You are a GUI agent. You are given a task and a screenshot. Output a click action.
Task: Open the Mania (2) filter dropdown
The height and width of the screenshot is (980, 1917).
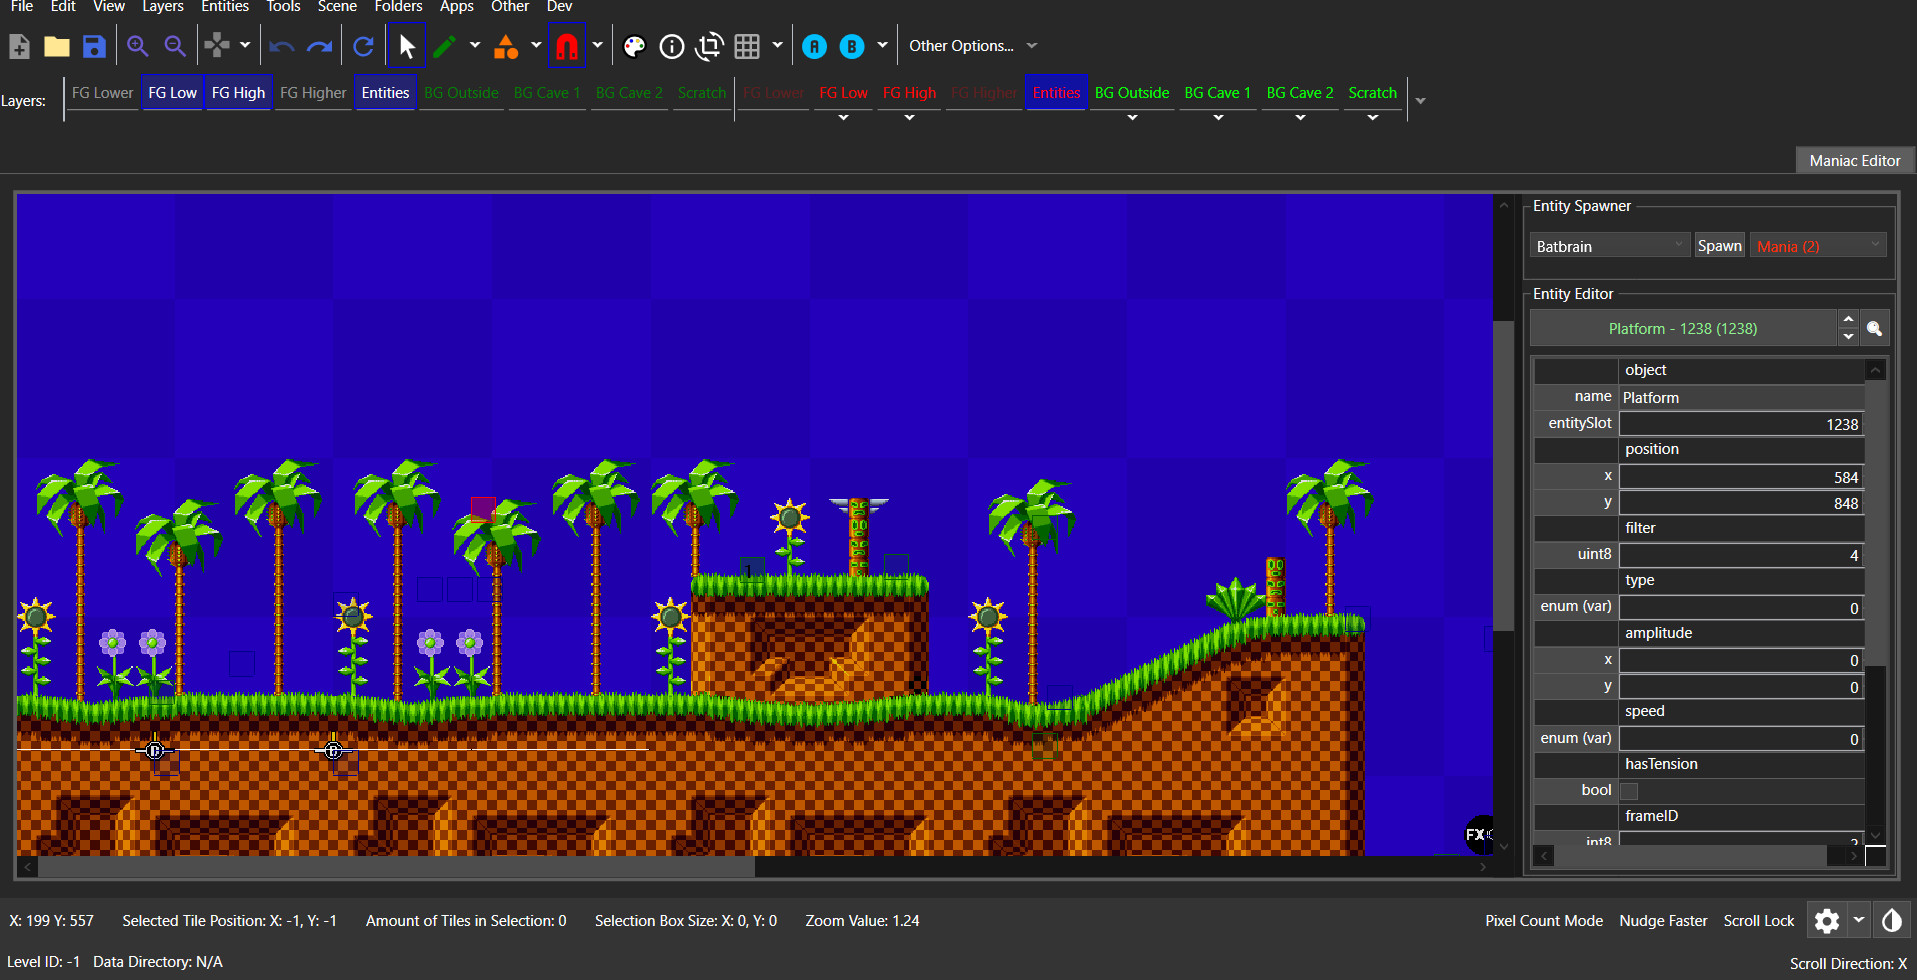click(1817, 246)
